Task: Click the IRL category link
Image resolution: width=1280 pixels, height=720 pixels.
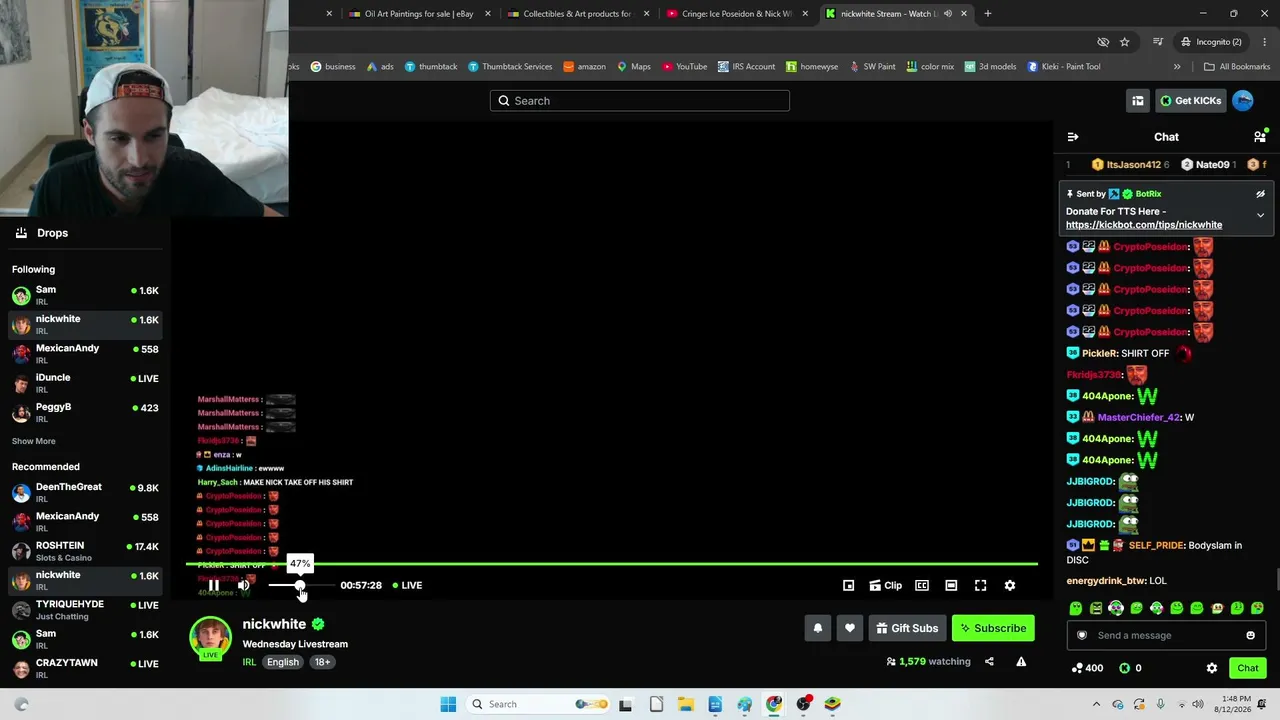Action: click(249, 662)
